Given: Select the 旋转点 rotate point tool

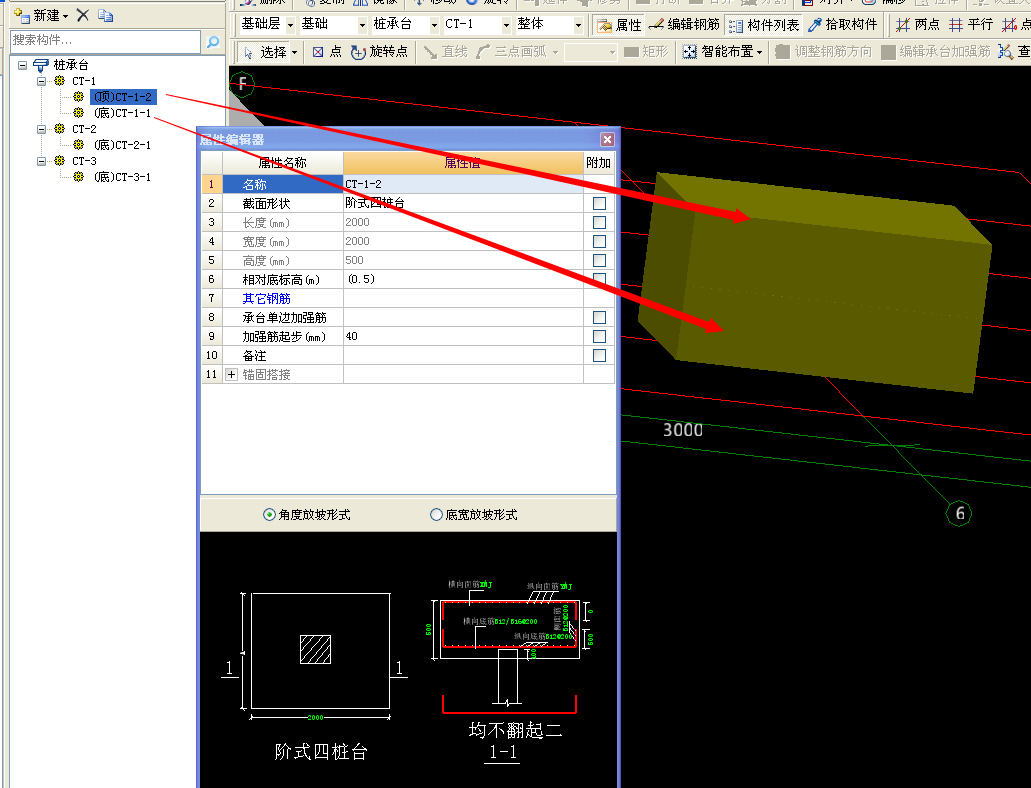Looking at the screenshot, I should (x=379, y=52).
